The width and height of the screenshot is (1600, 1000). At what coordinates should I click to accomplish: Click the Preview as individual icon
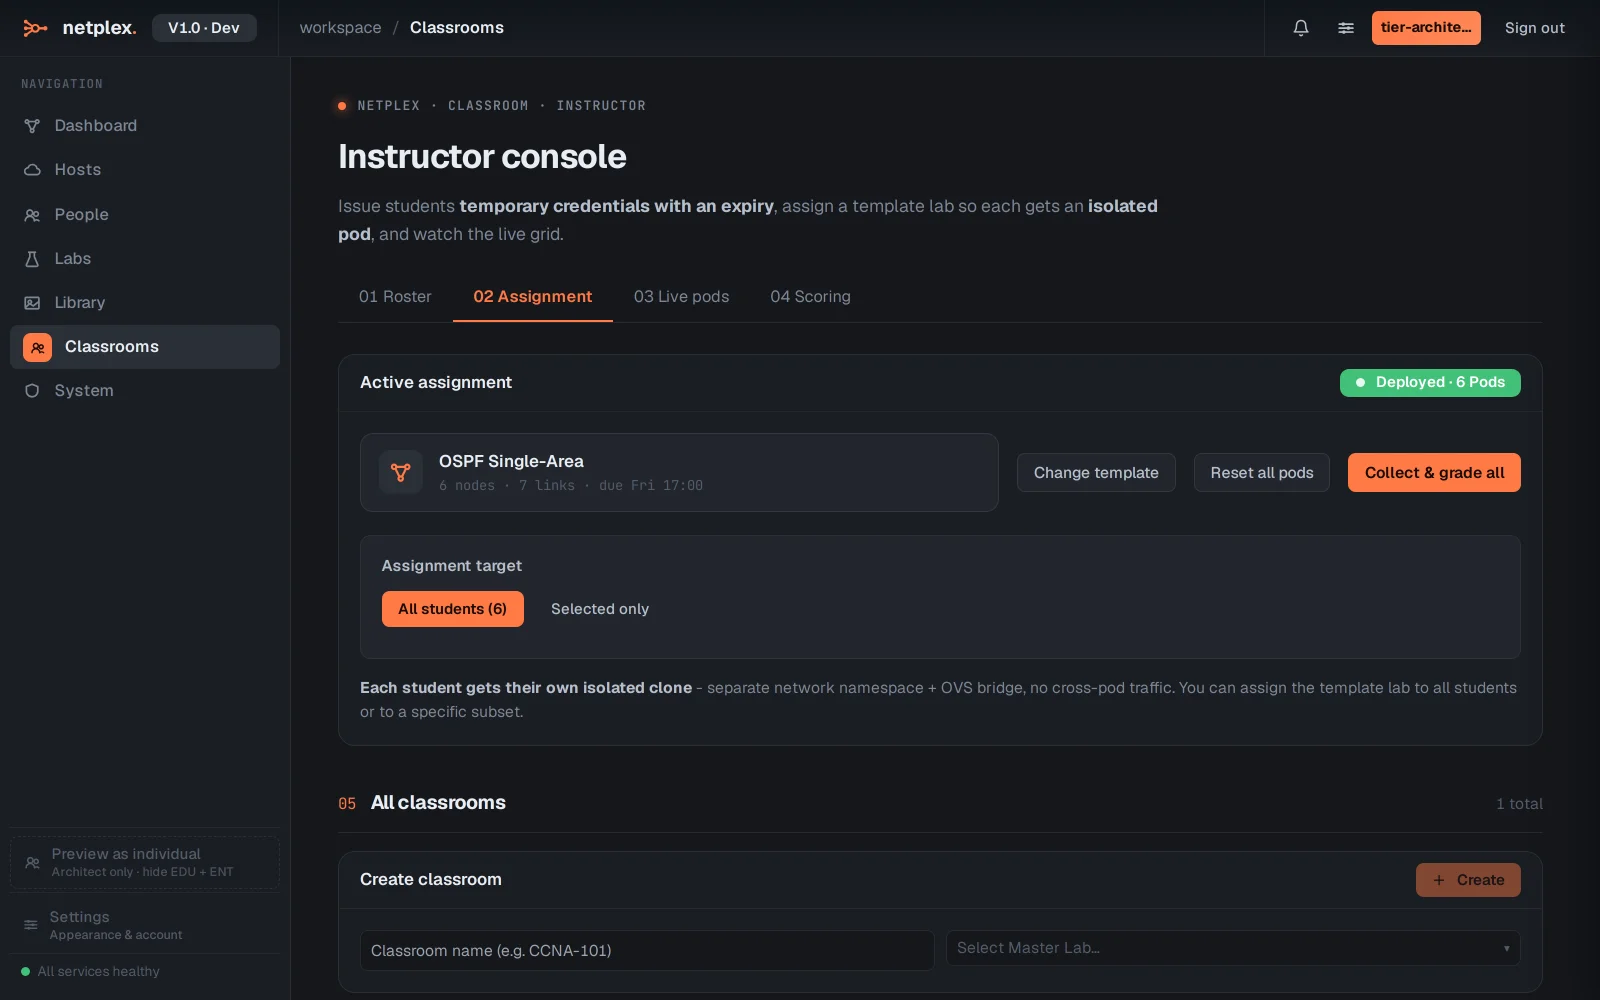(x=32, y=862)
